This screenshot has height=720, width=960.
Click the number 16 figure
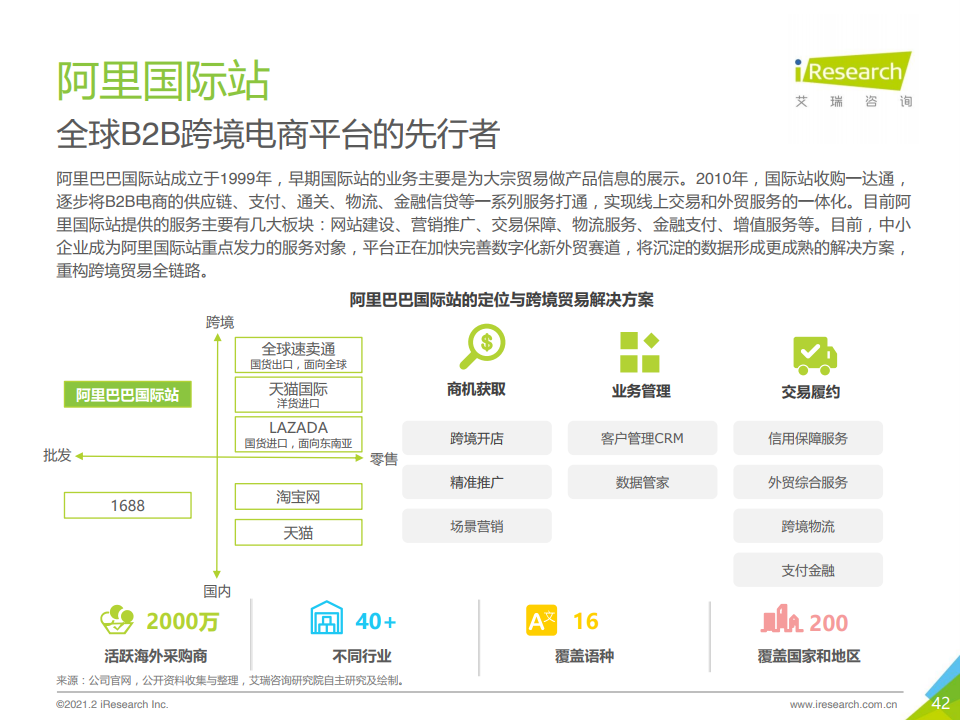[585, 621]
